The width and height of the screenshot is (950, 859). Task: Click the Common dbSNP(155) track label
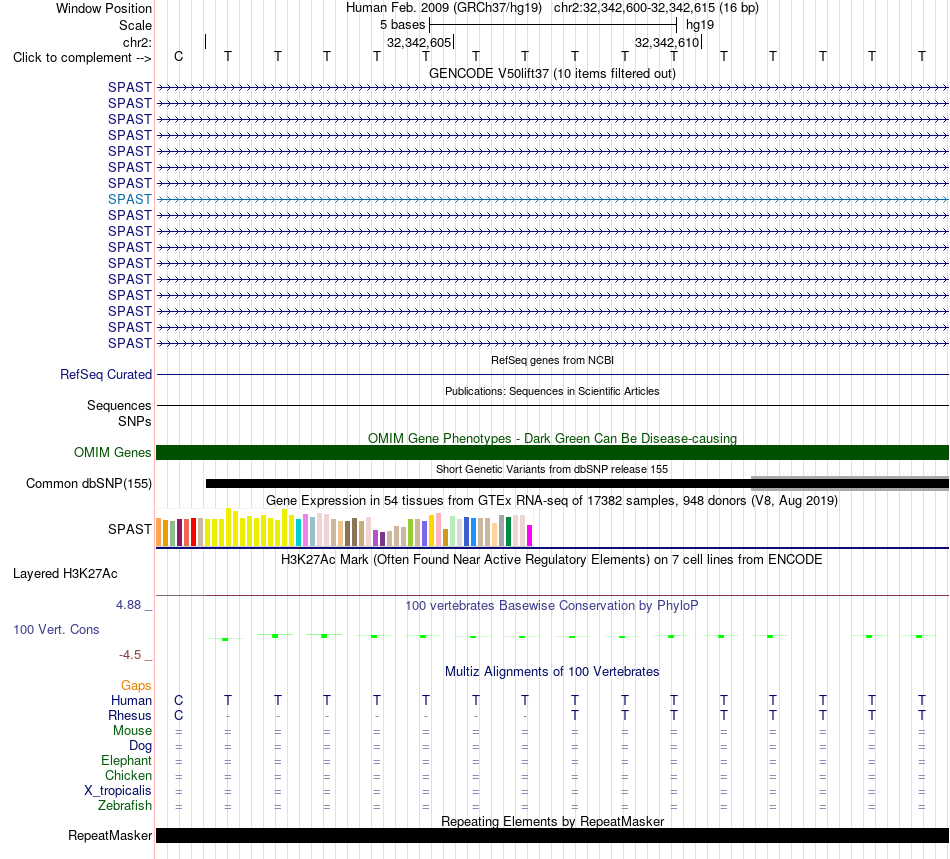coord(88,483)
